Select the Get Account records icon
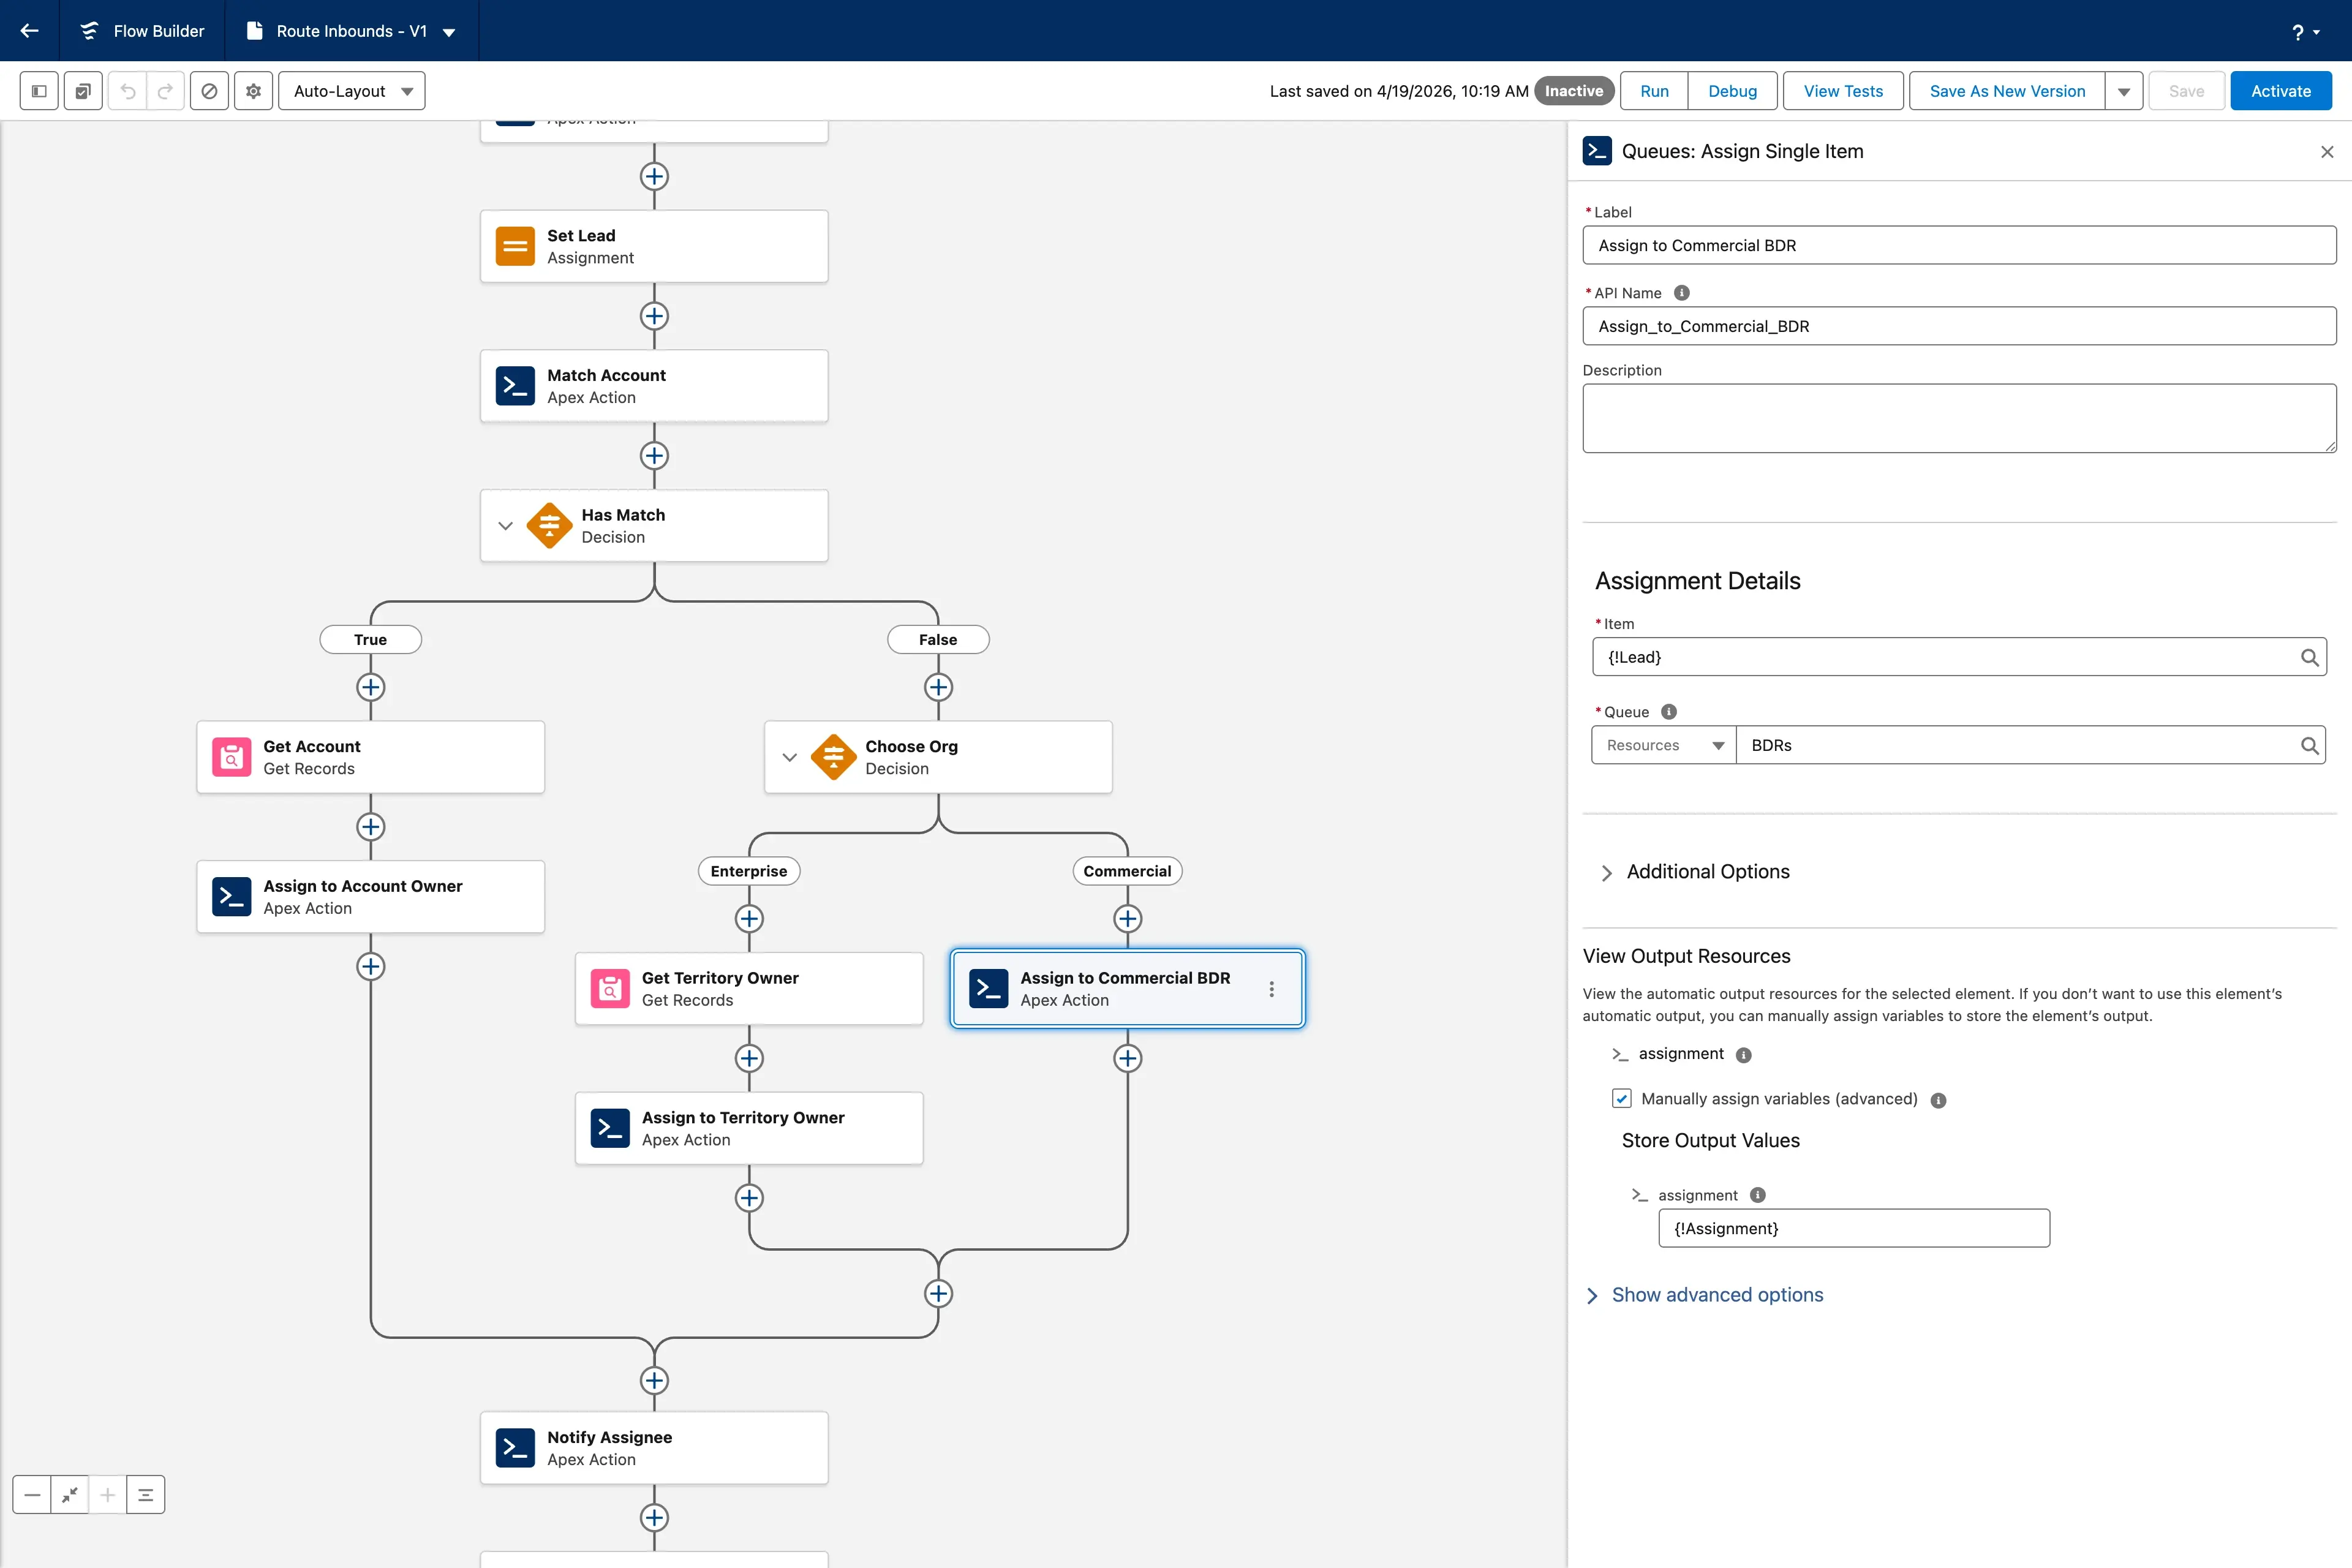Screen dimensions: 2352x1568 [x=231, y=757]
